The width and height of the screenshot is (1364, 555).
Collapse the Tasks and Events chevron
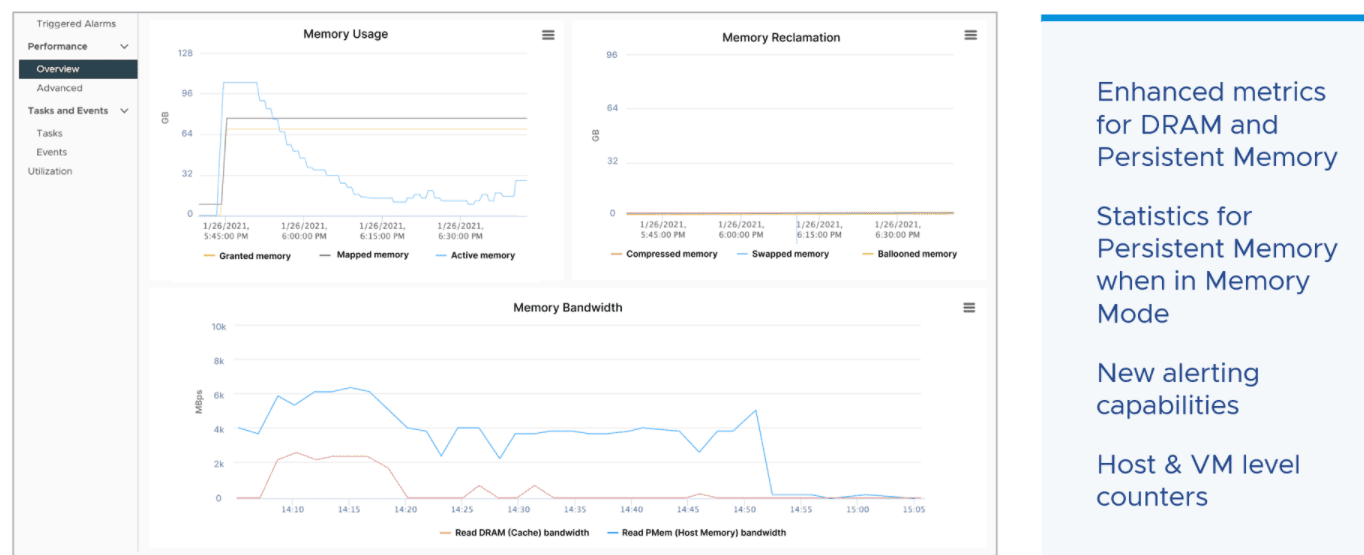[124, 111]
